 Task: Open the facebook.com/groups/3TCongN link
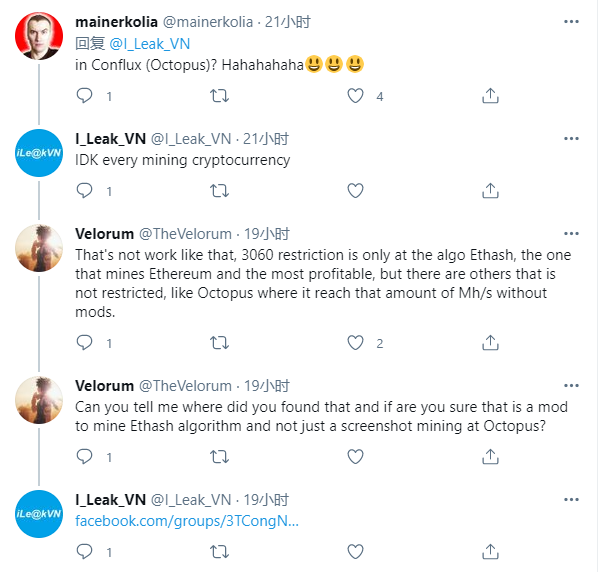[x=186, y=521]
